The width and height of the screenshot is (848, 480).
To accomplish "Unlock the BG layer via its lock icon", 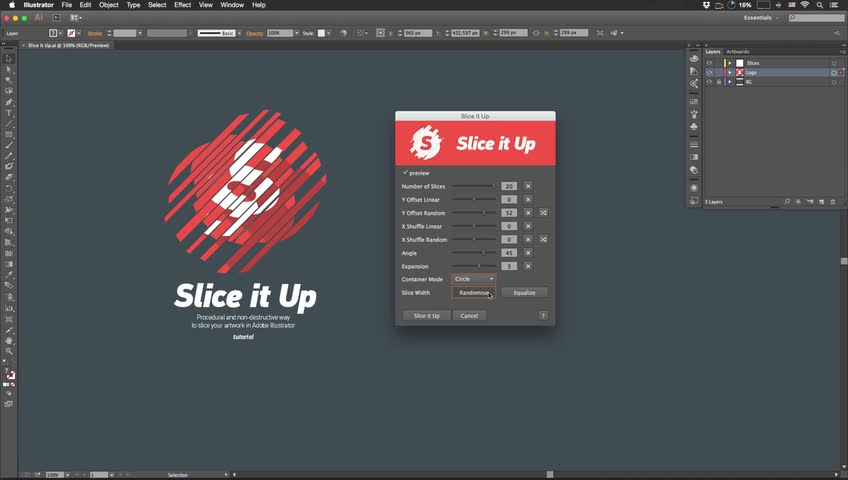I will tap(719, 82).
